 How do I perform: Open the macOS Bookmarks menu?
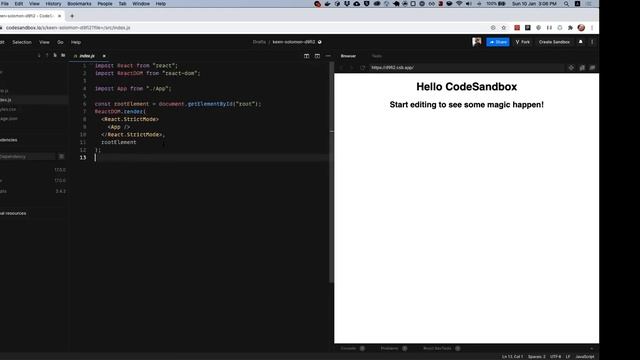coord(79,4)
